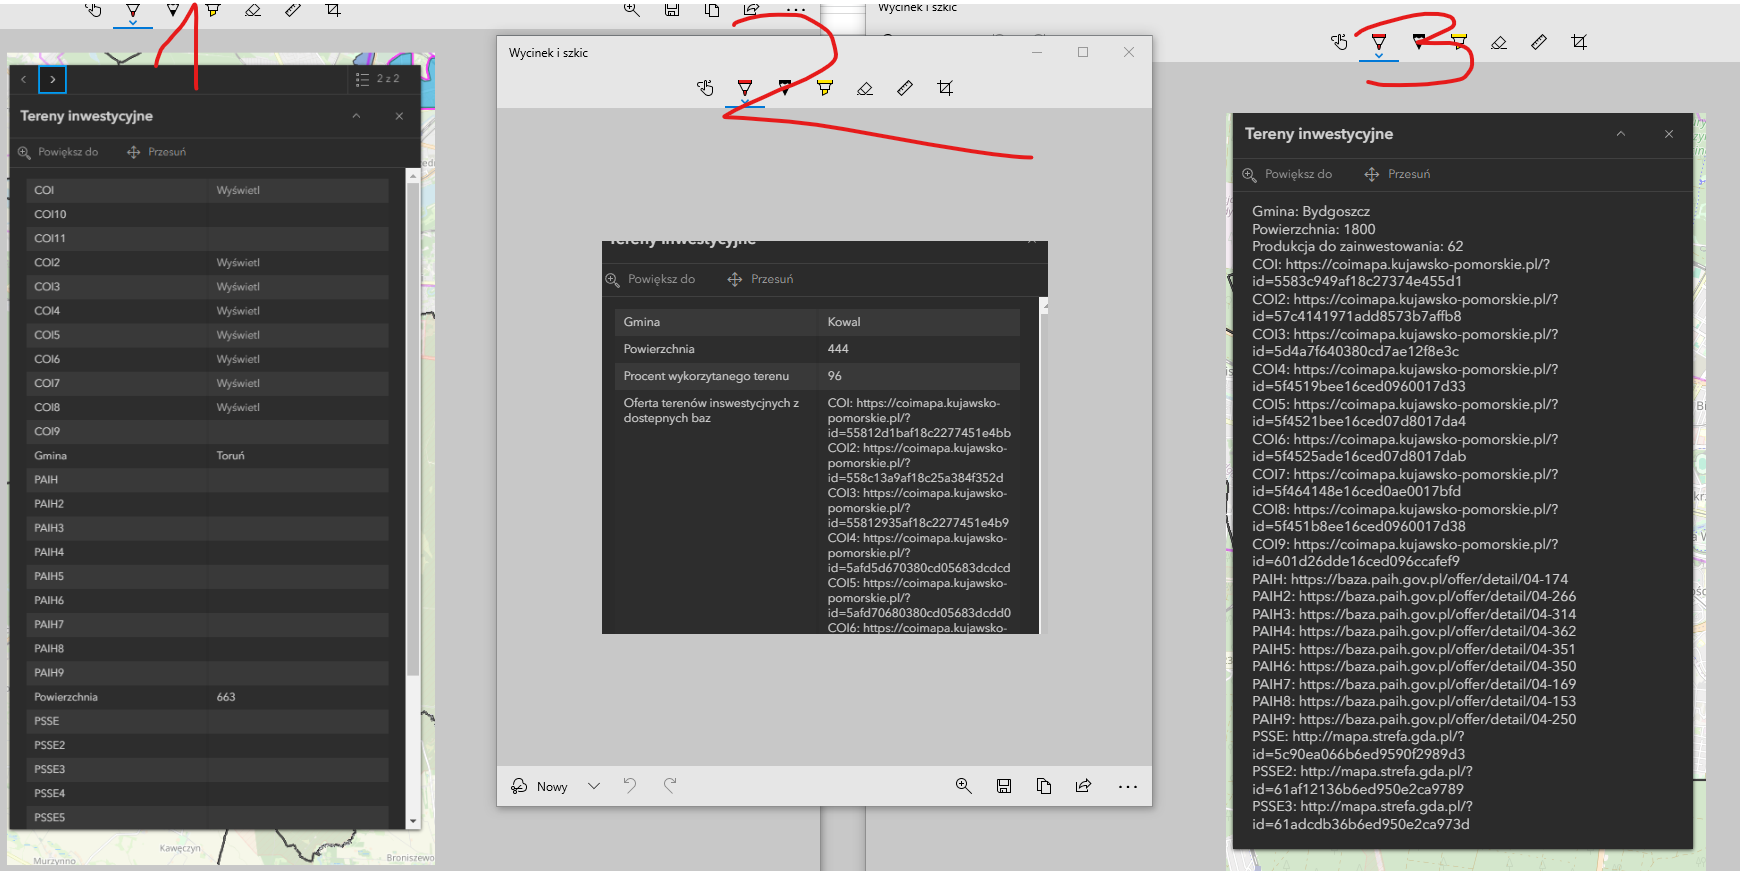
Task: Open the dropdown arrow next to Nowy
Action: click(x=594, y=786)
